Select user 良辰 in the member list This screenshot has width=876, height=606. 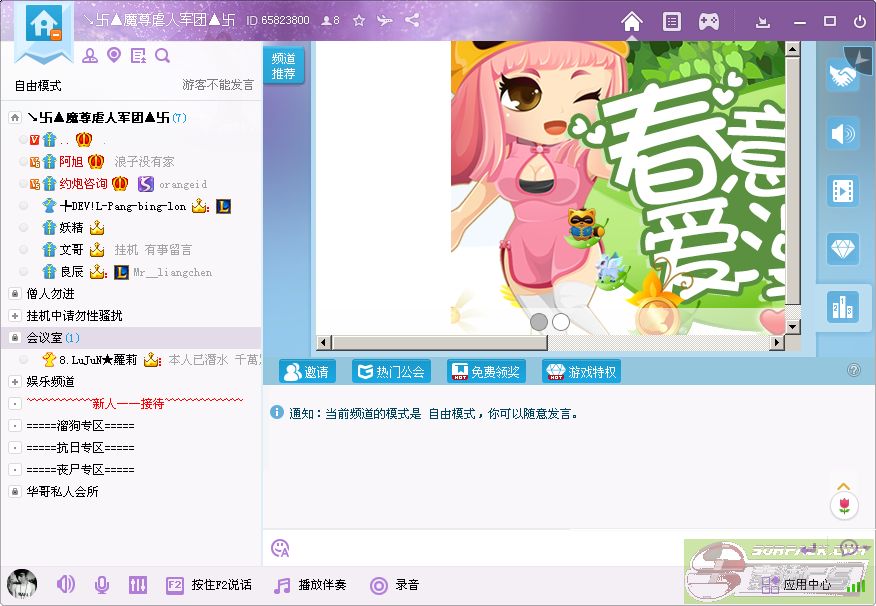coord(71,272)
